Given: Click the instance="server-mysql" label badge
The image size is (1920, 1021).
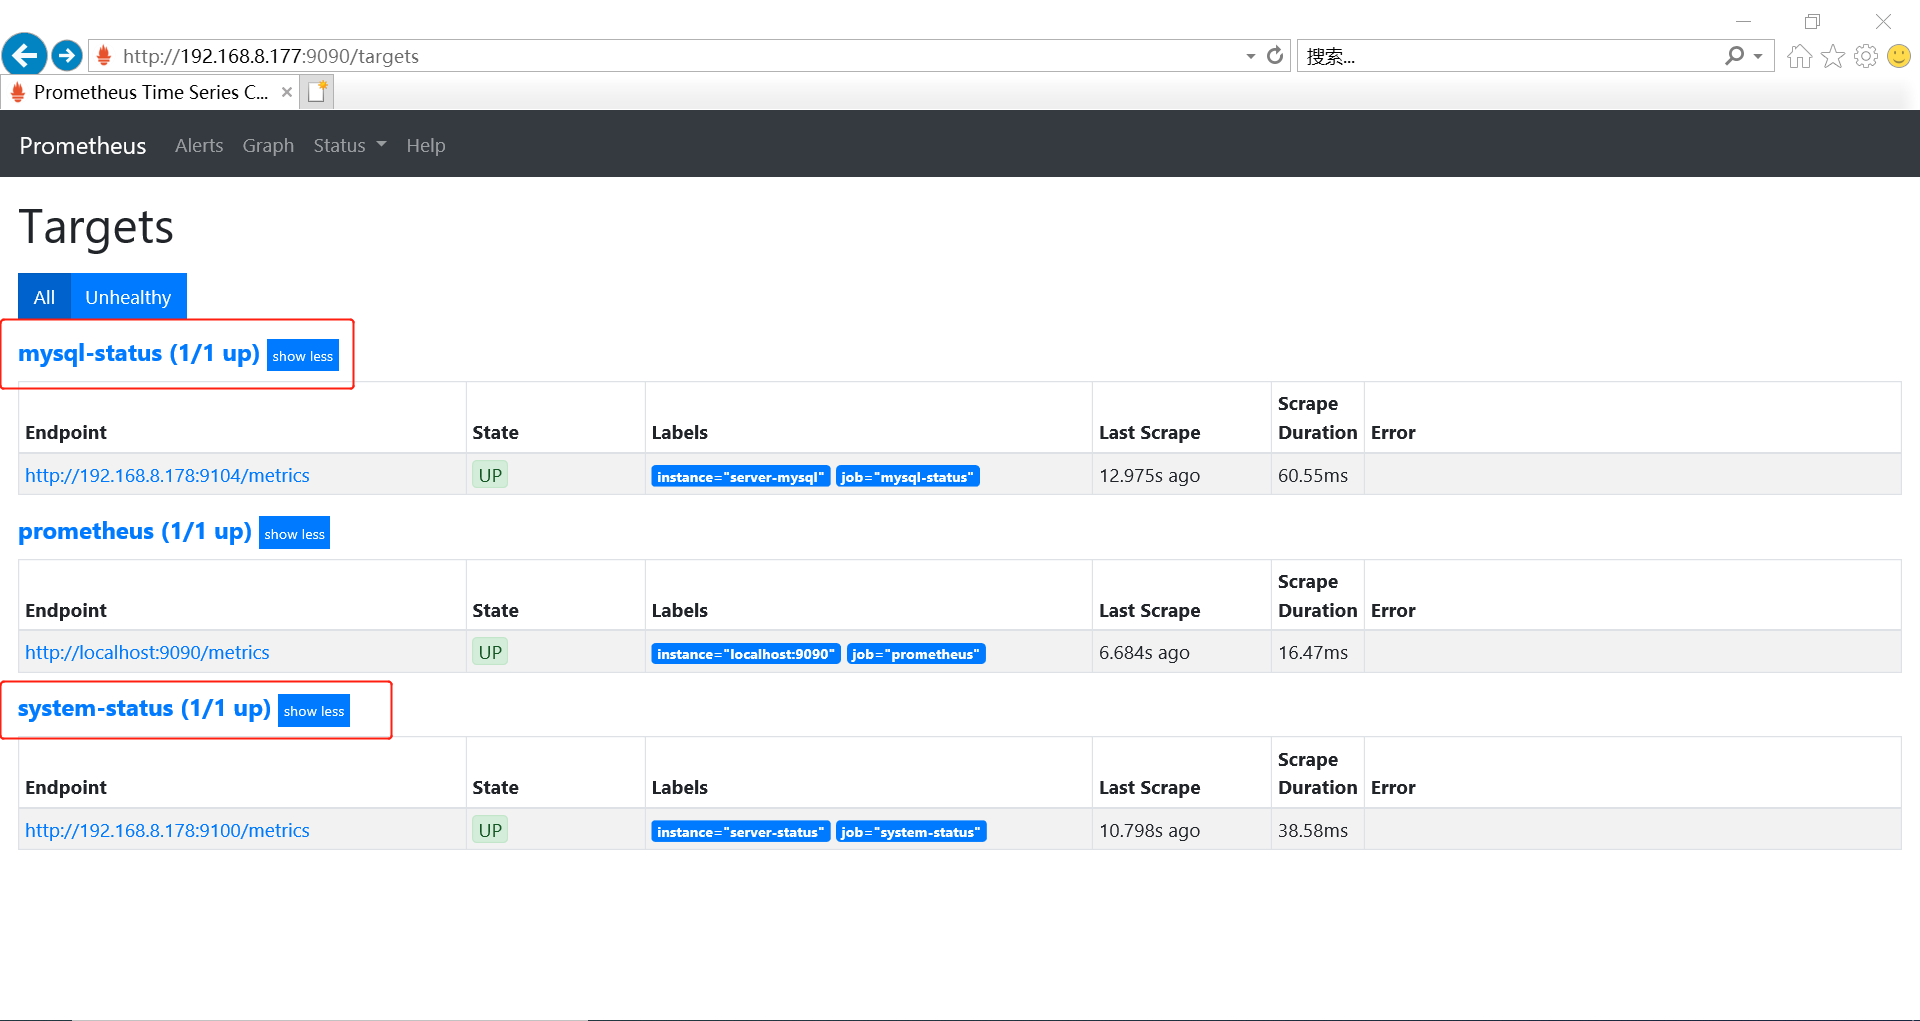Looking at the screenshot, I should pos(740,477).
